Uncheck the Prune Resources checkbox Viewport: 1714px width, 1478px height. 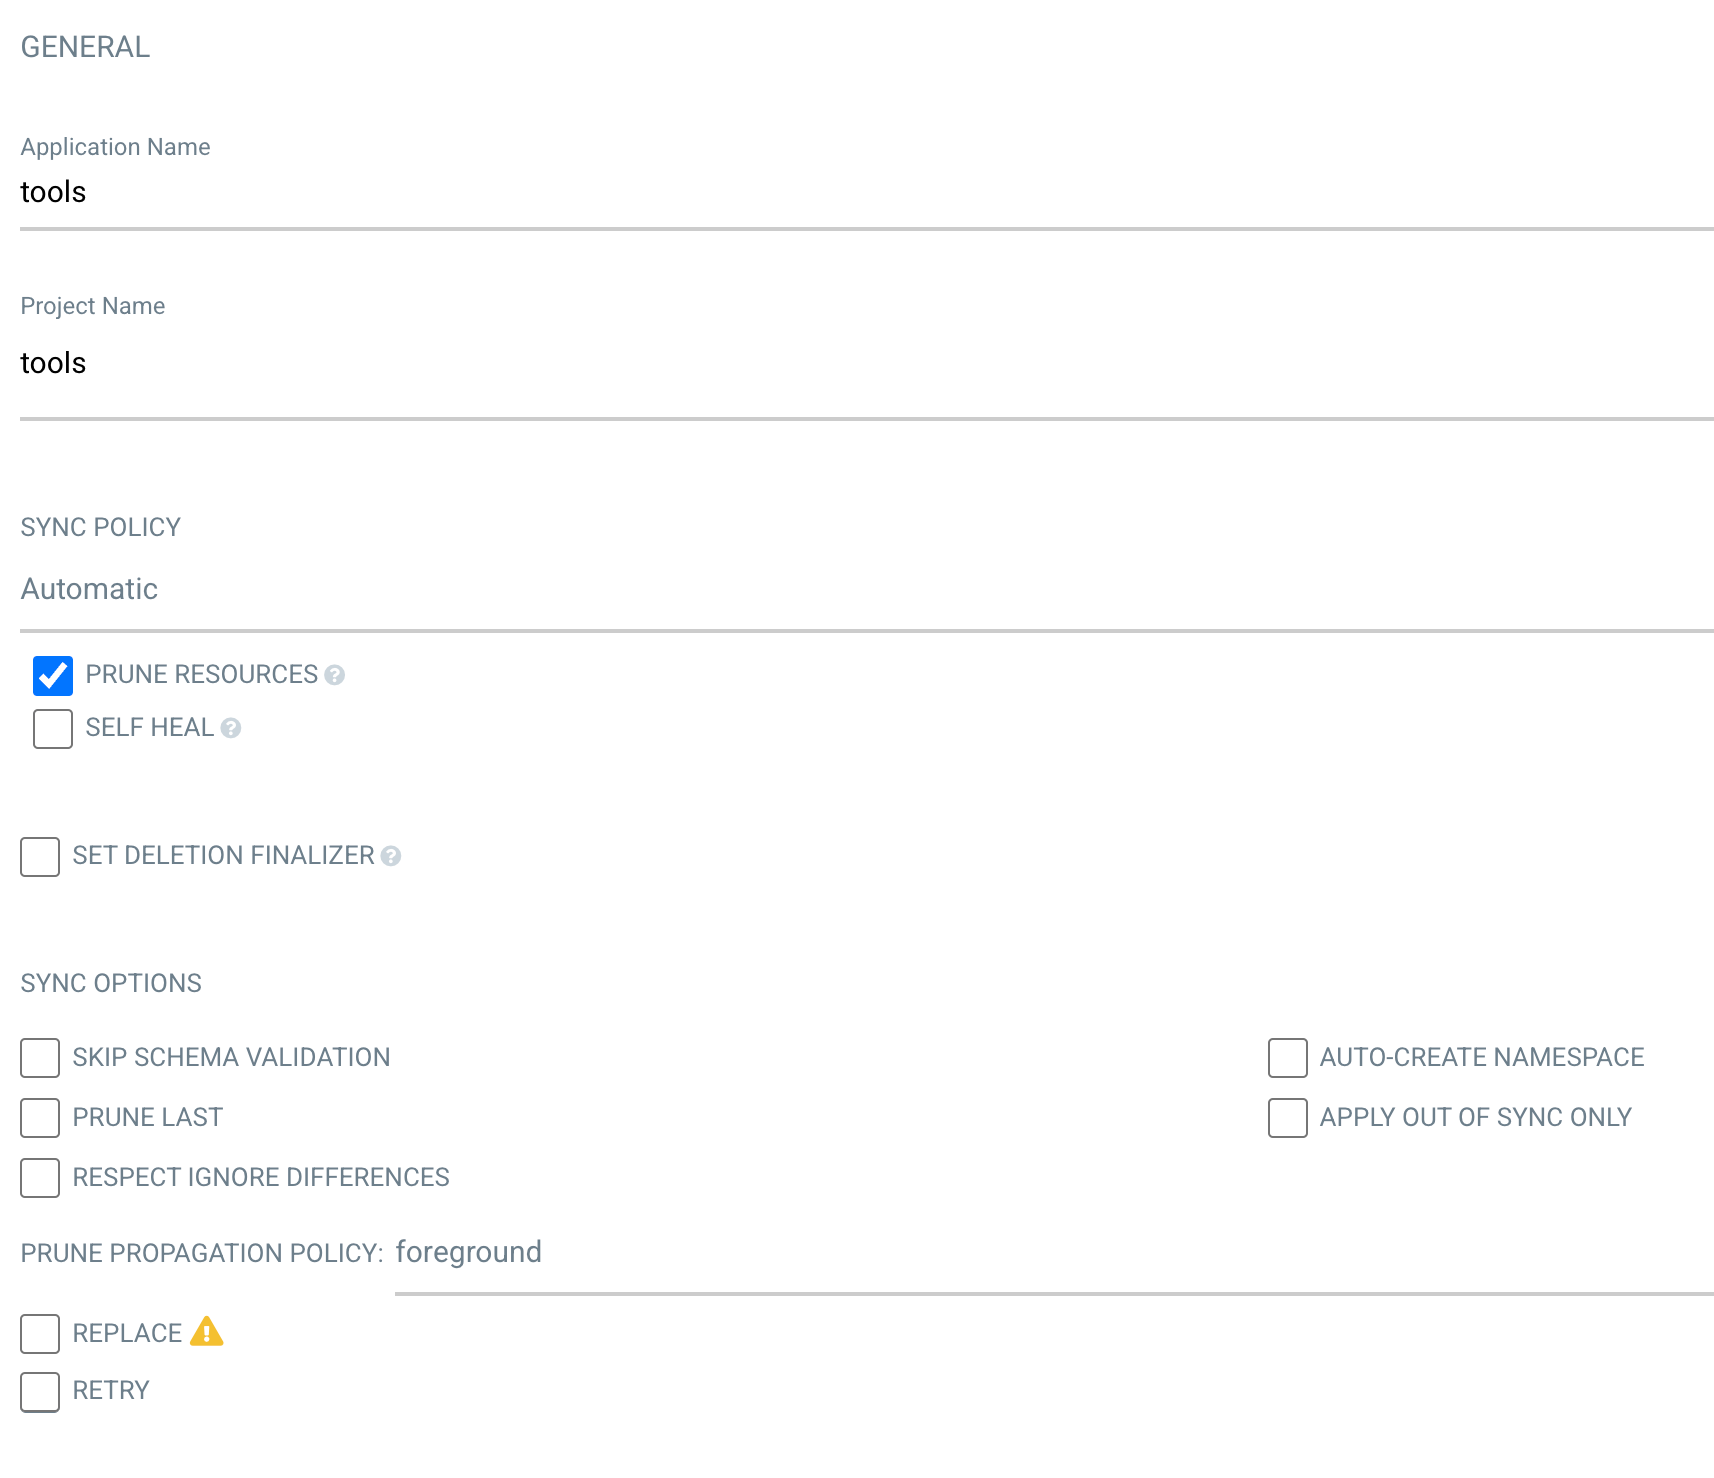tap(53, 676)
